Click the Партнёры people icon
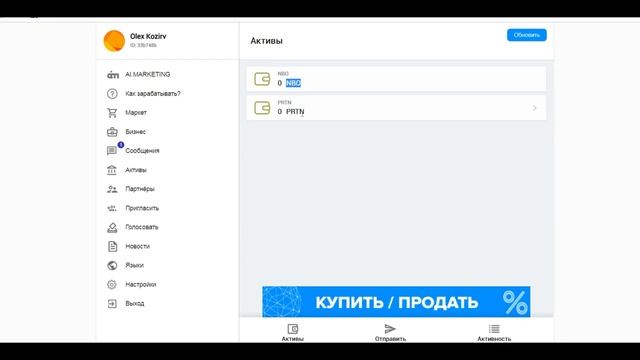Image resolution: width=640 pixels, height=360 pixels. [x=112, y=189]
